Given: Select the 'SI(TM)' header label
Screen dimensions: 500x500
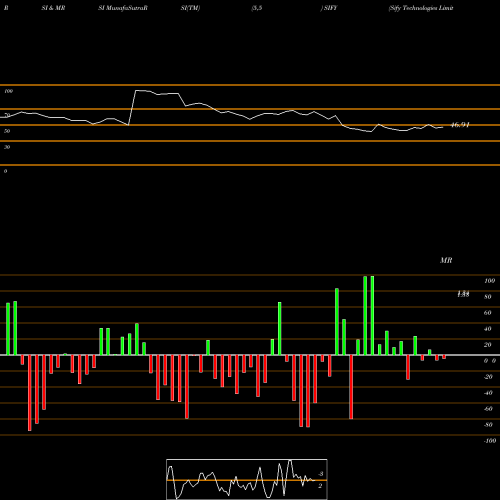Looking at the screenshot, I should pyautogui.click(x=190, y=8).
